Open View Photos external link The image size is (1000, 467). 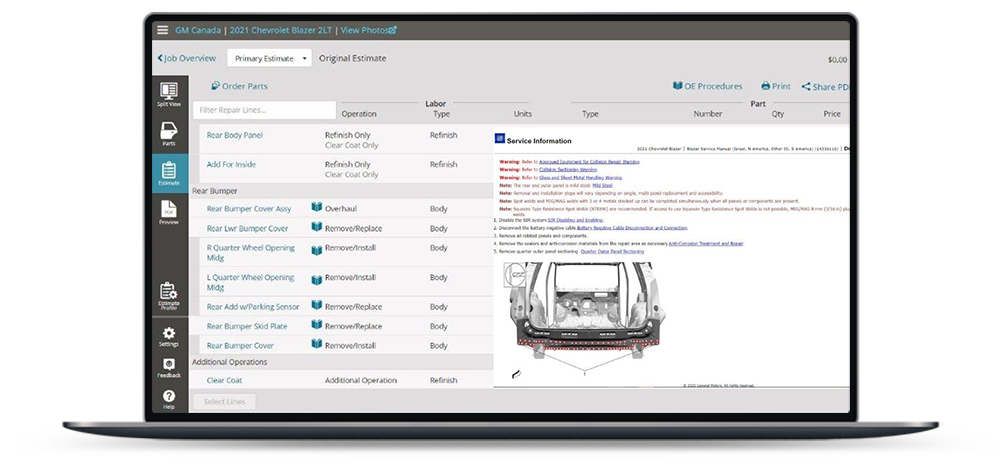(369, 30)
